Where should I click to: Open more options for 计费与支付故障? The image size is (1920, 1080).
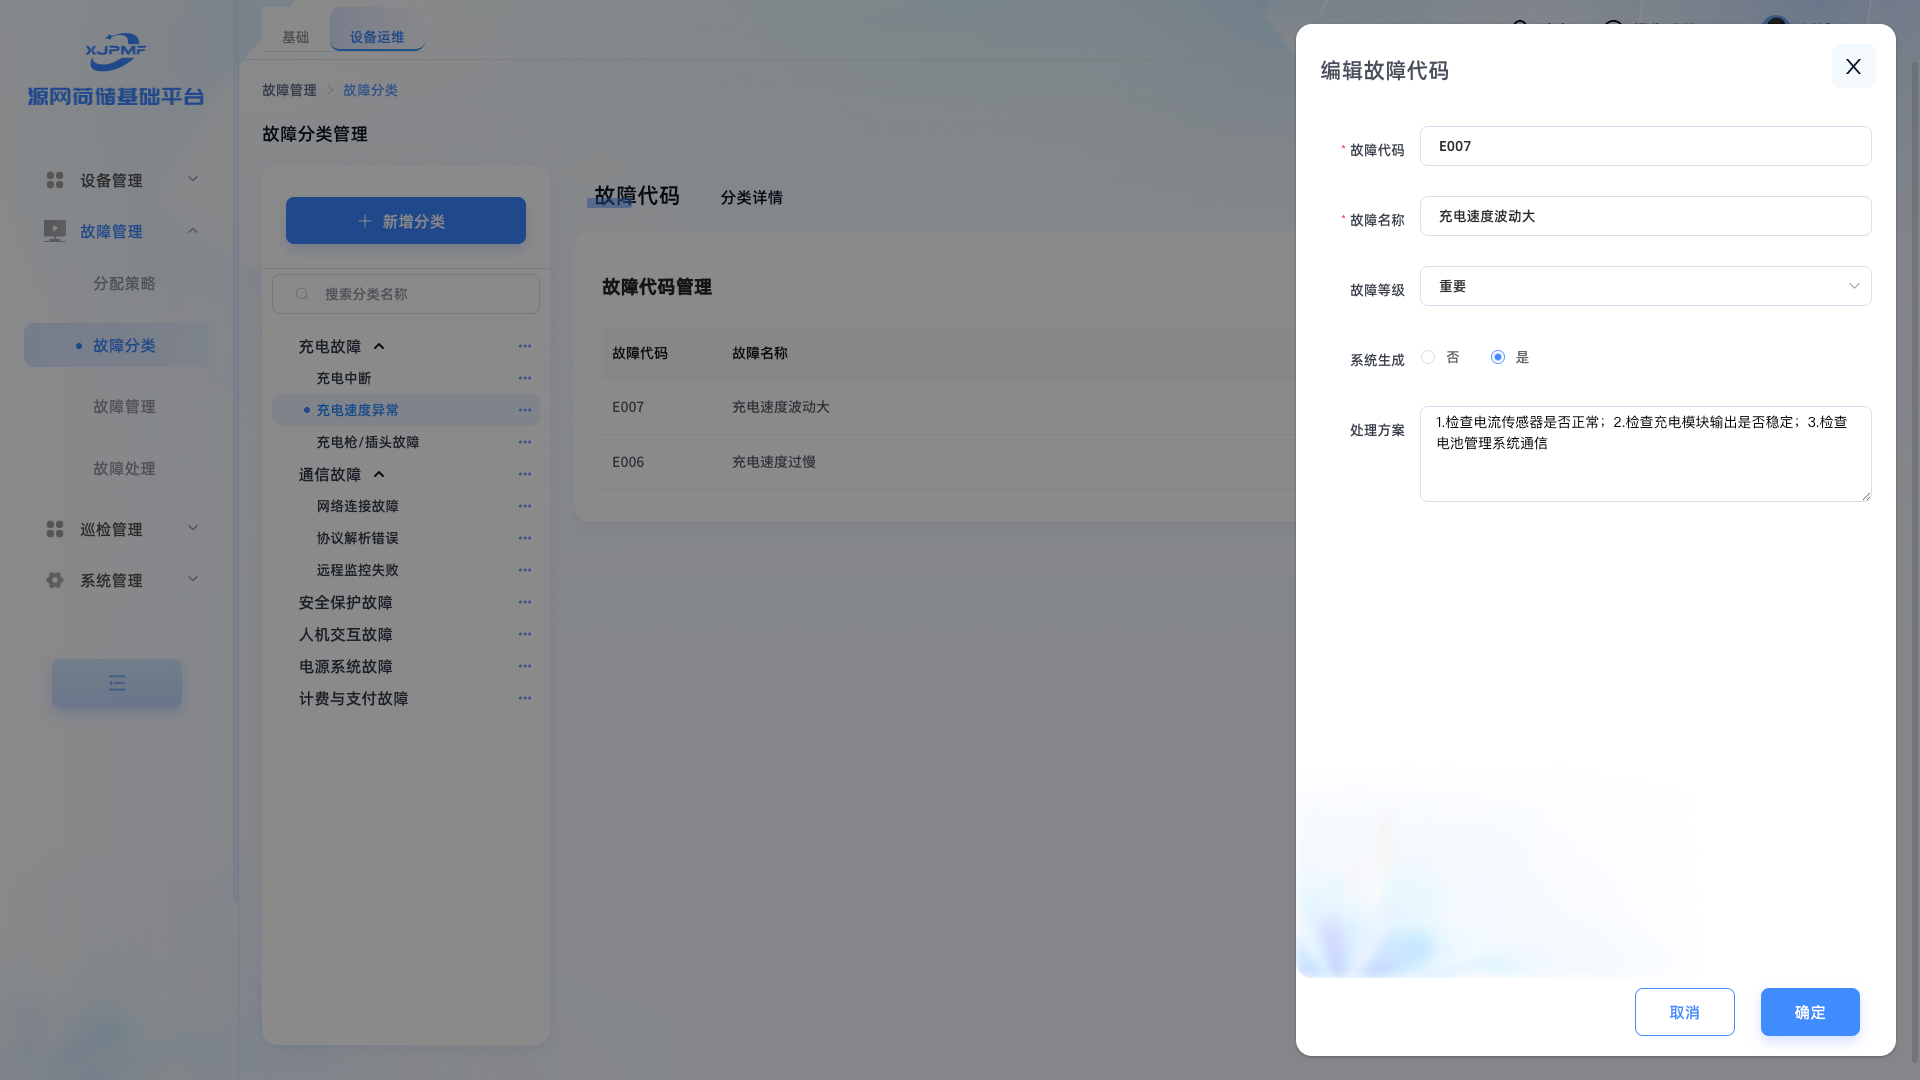click(524, 698)
